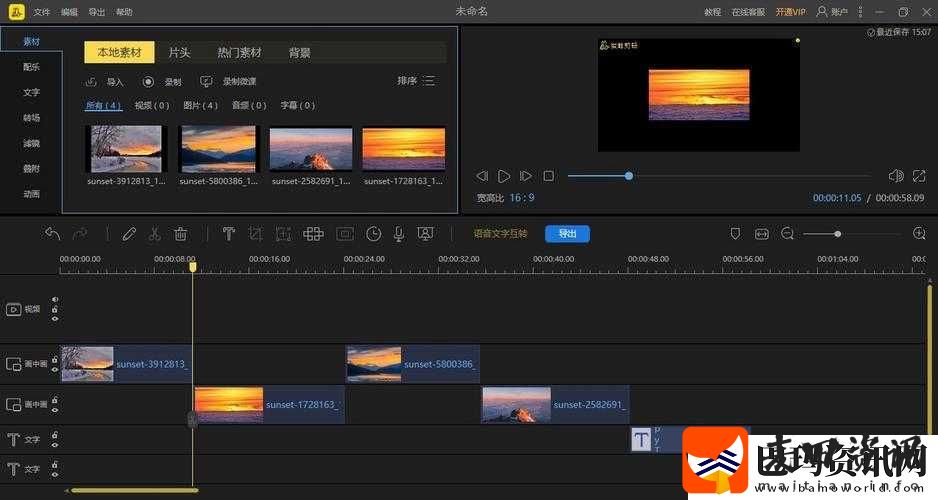
Task: Click the fit-timeline-to-window icon
Action: tap(762, 233)
